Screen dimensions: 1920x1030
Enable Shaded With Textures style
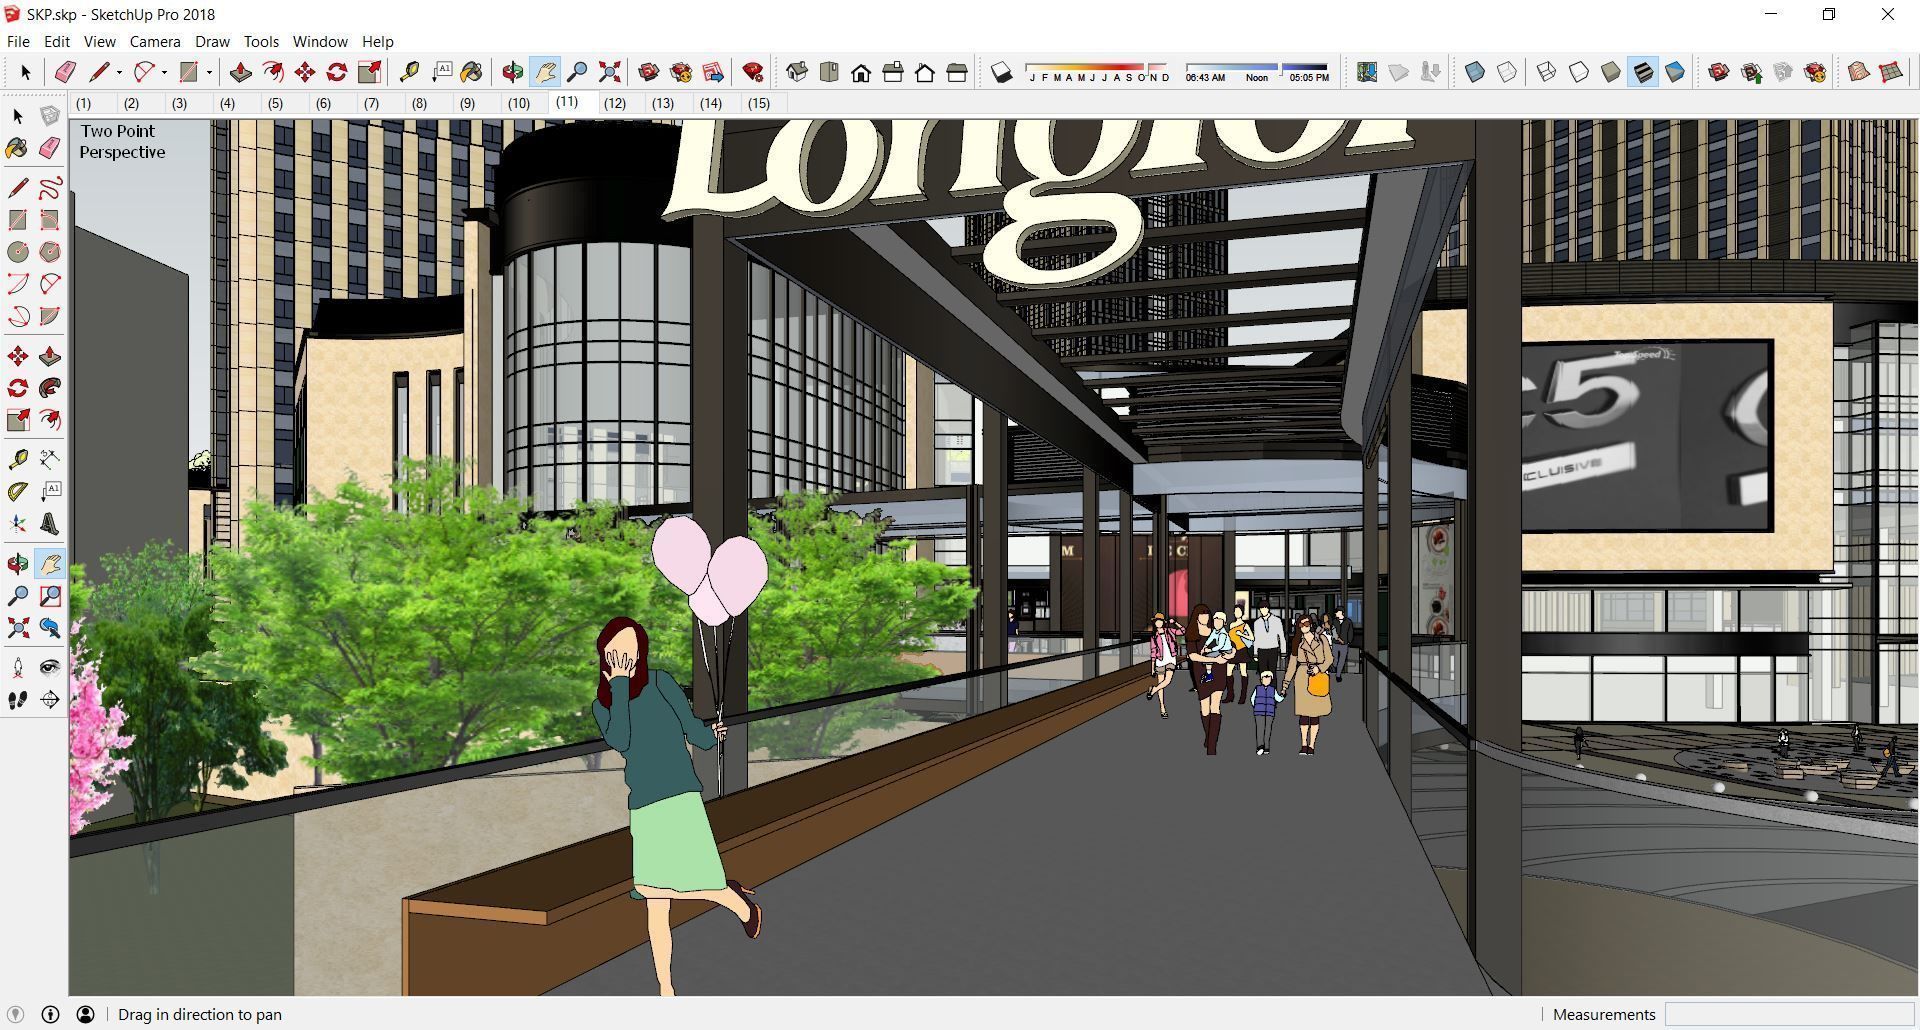[x=1643, y=72]
